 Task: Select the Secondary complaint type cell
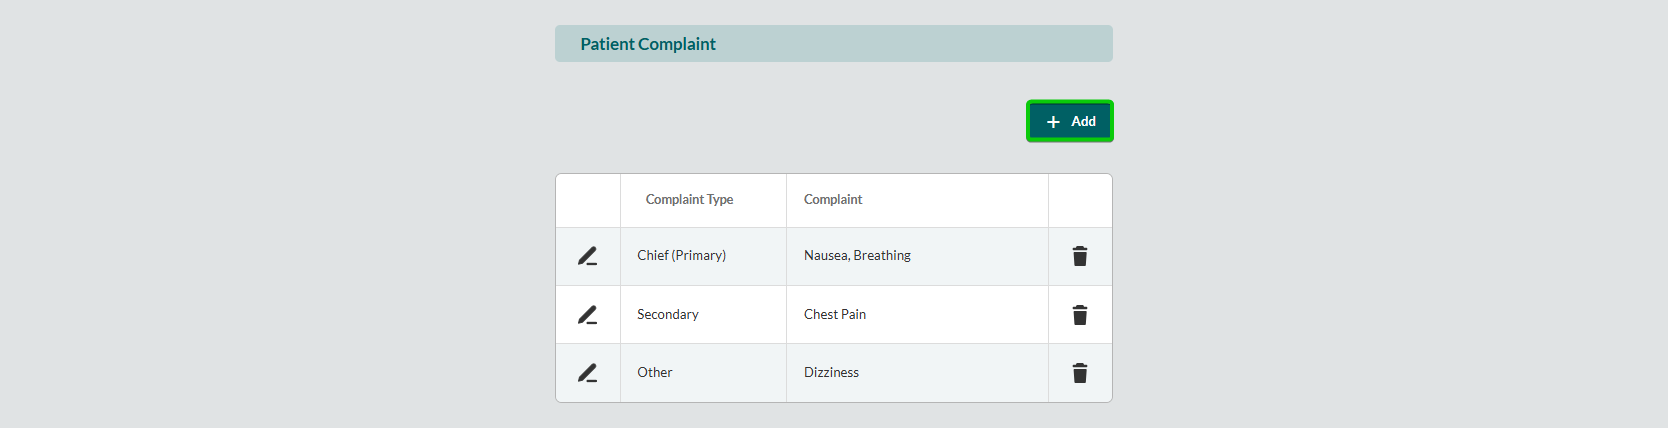coord(668,315)
